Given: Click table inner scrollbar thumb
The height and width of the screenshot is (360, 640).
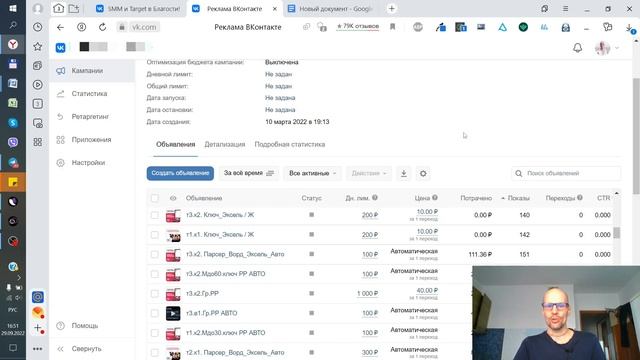Looking at the screenshot, I should pos(616,233).
